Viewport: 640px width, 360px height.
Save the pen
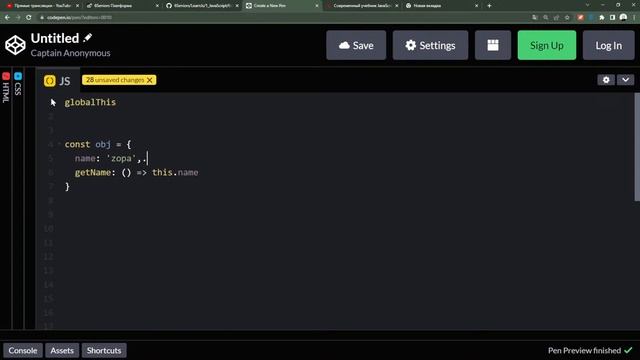(356, 45)
